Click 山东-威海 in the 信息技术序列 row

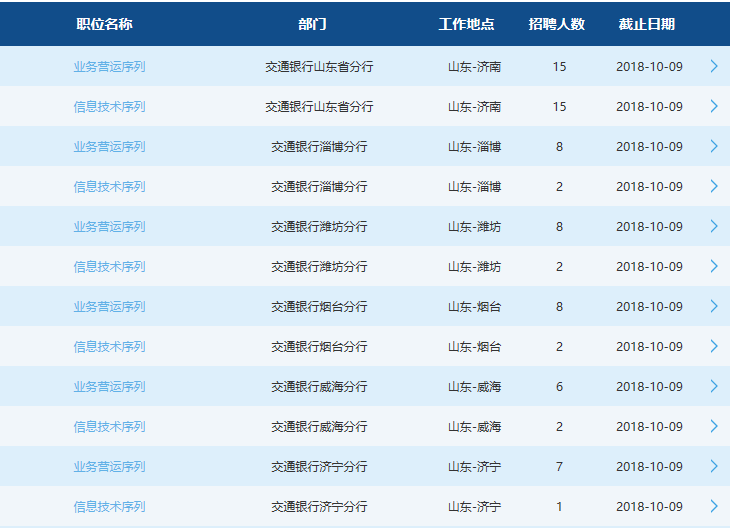tap(475, 427)
